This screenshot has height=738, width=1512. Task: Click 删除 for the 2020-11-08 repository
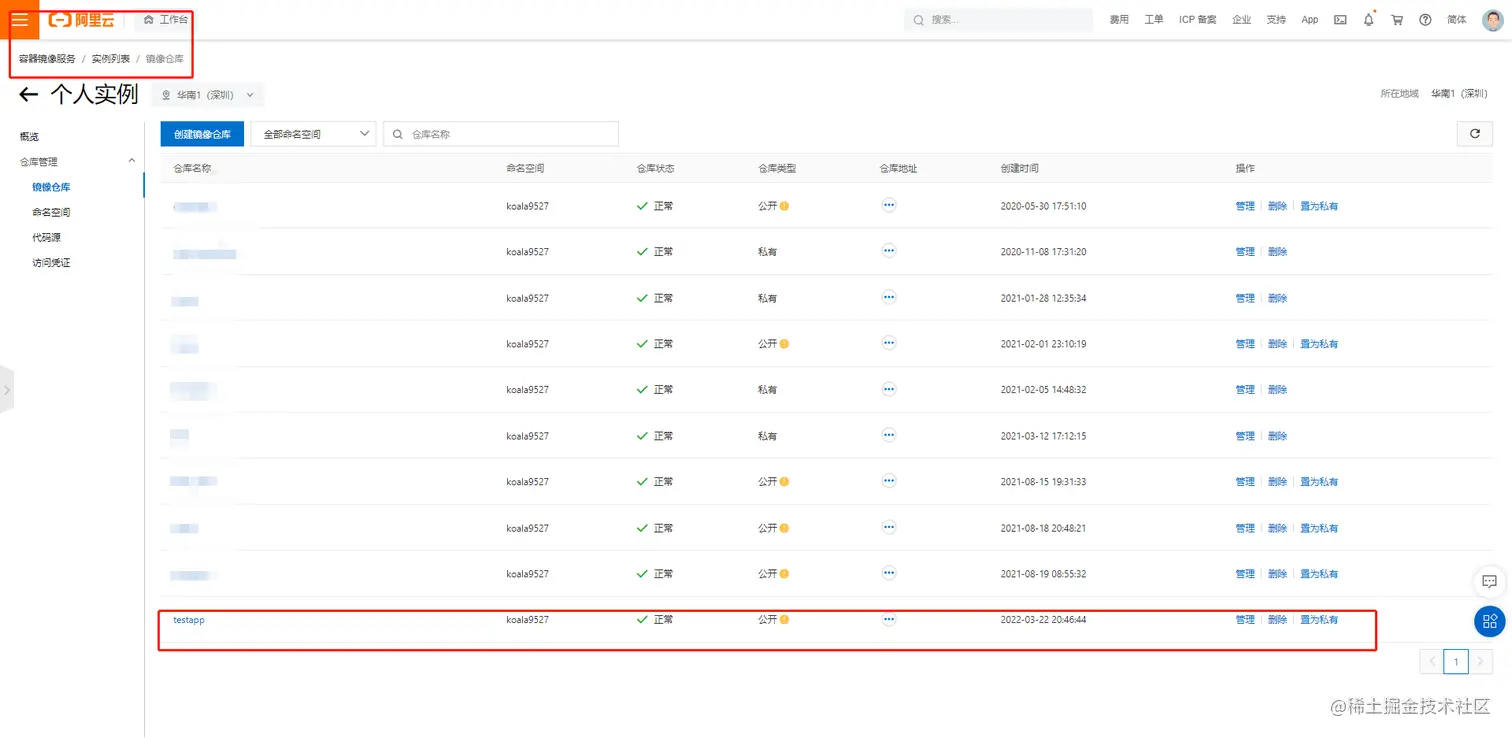click(1278, 252)
